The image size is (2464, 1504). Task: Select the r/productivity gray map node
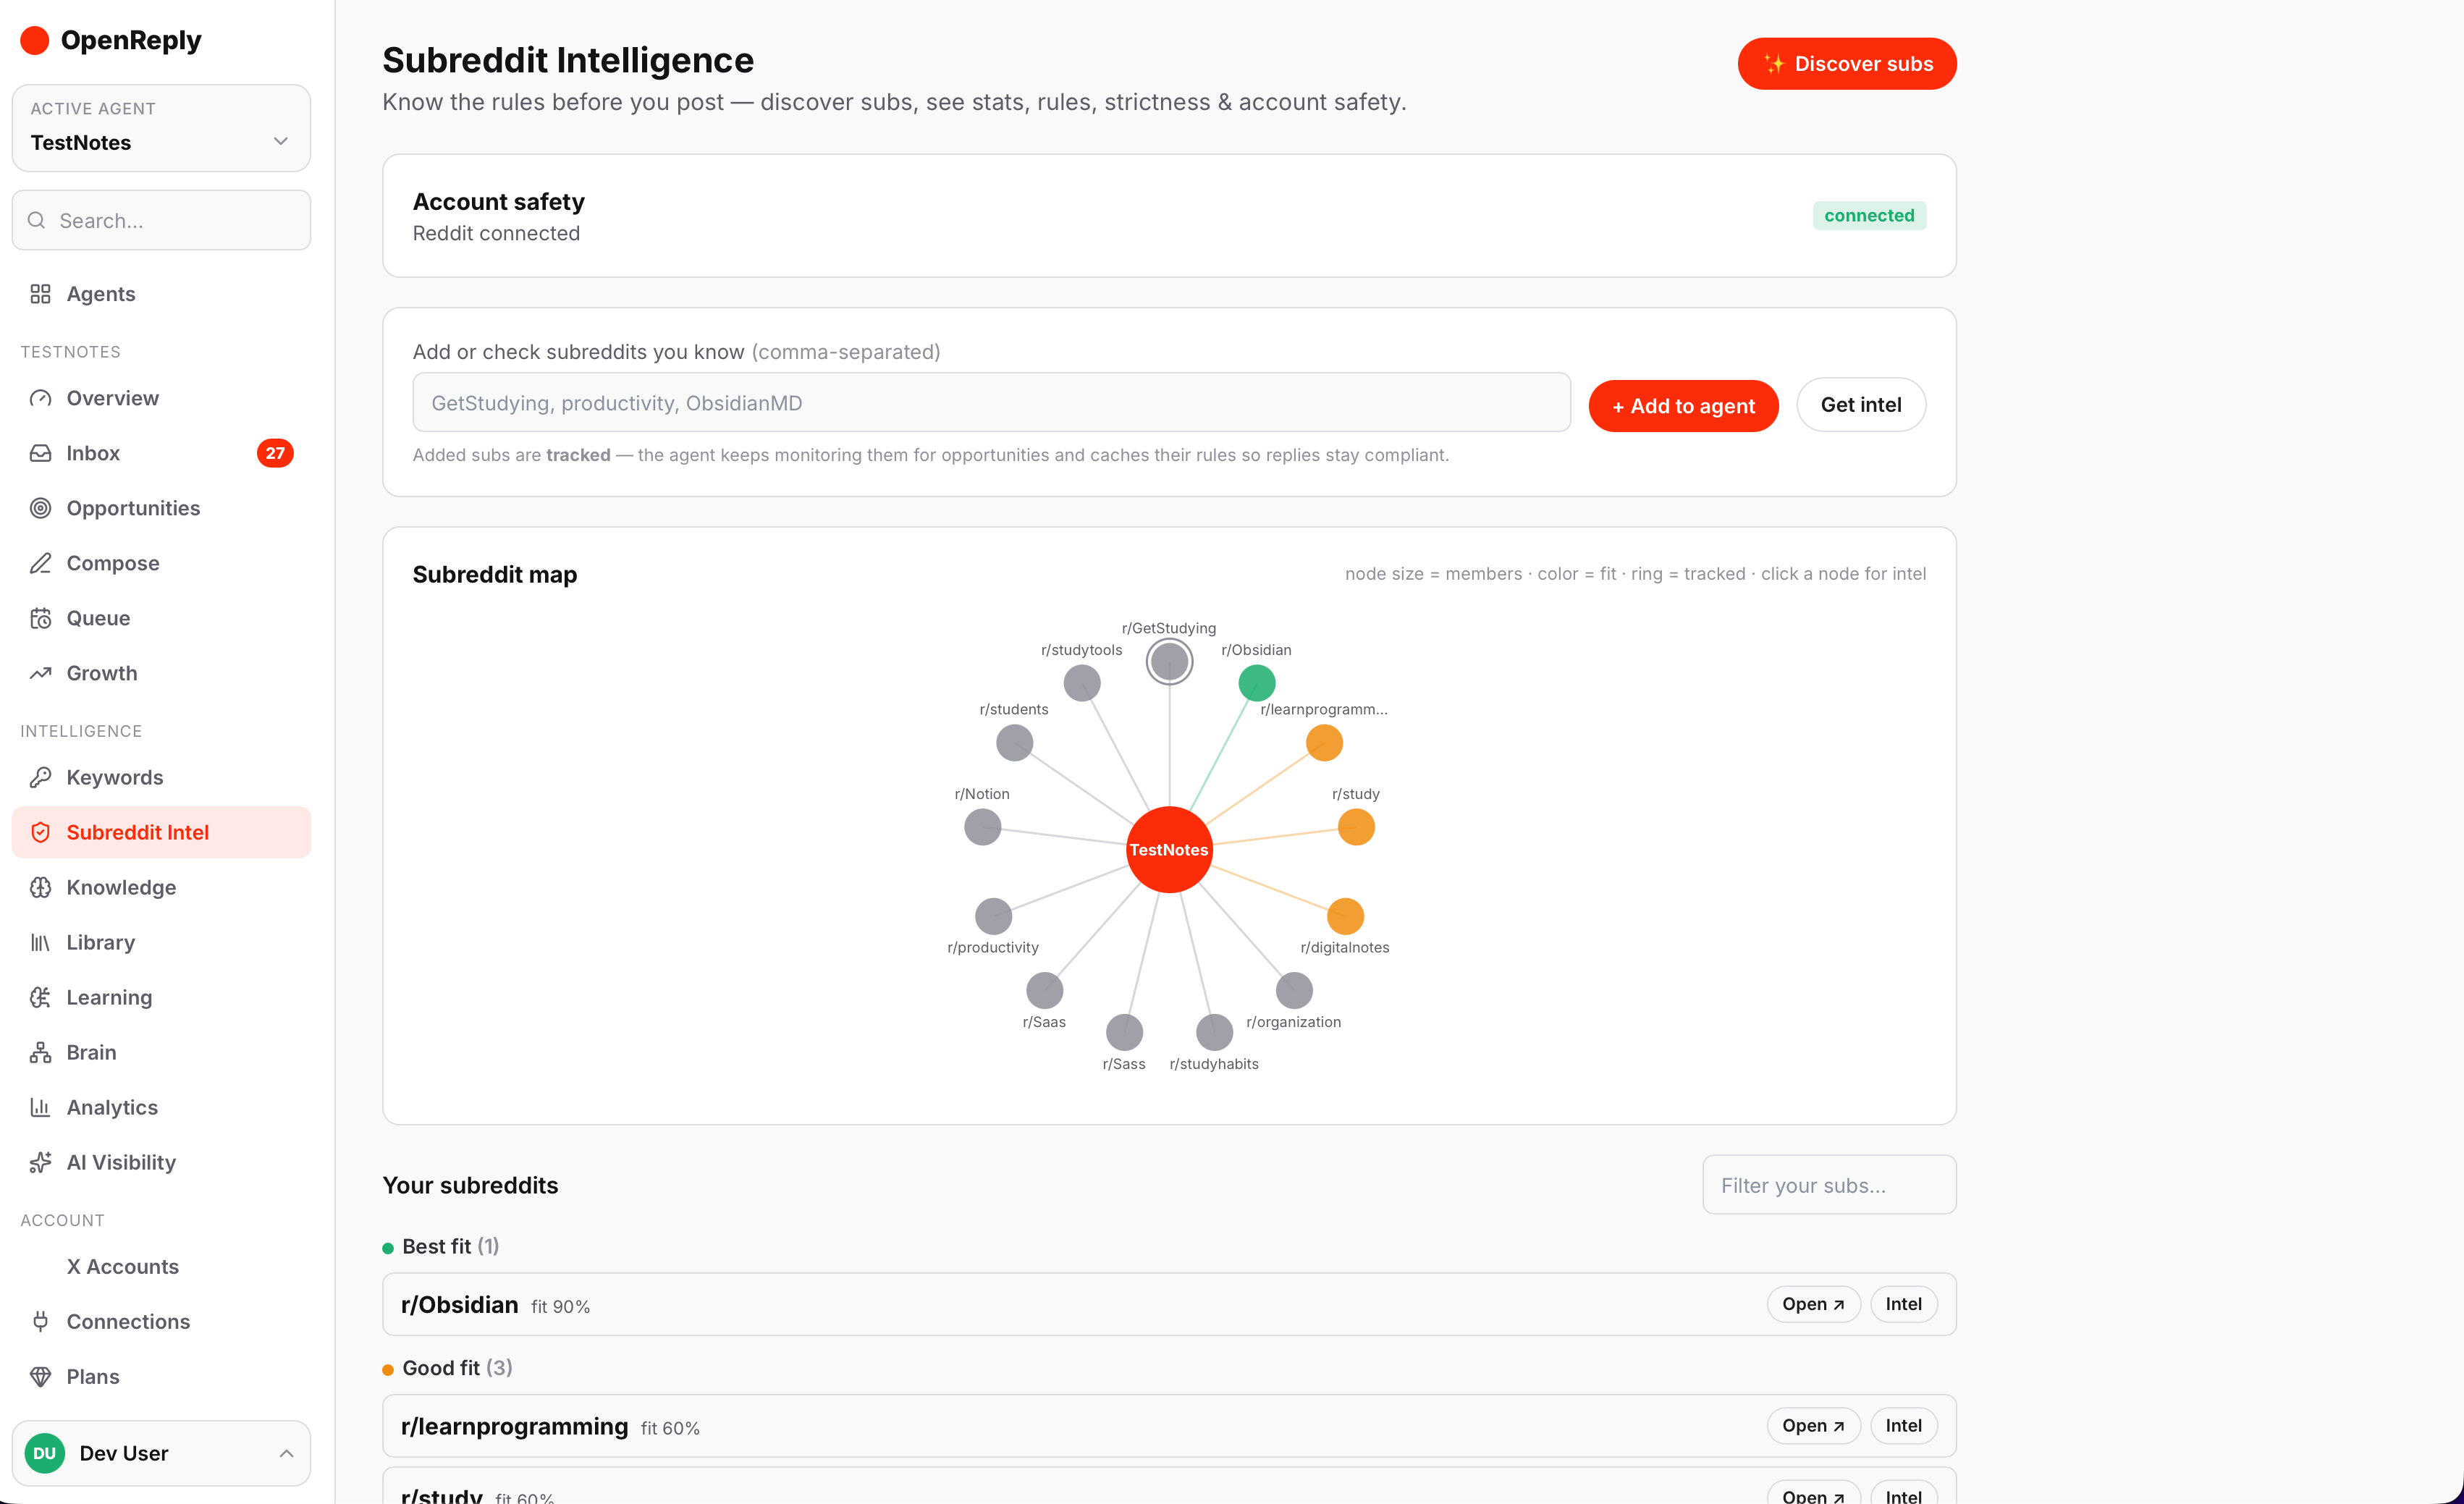pyautogui.click(x=993, y=916)
